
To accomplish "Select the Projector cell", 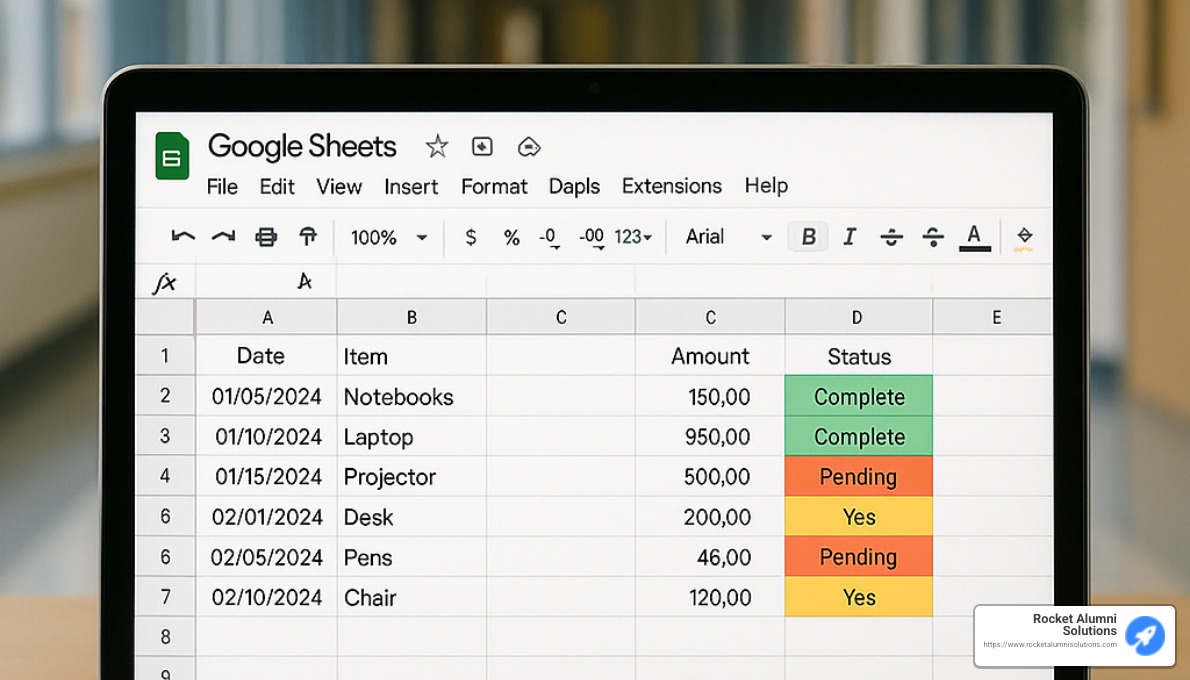I will point(411,476).
